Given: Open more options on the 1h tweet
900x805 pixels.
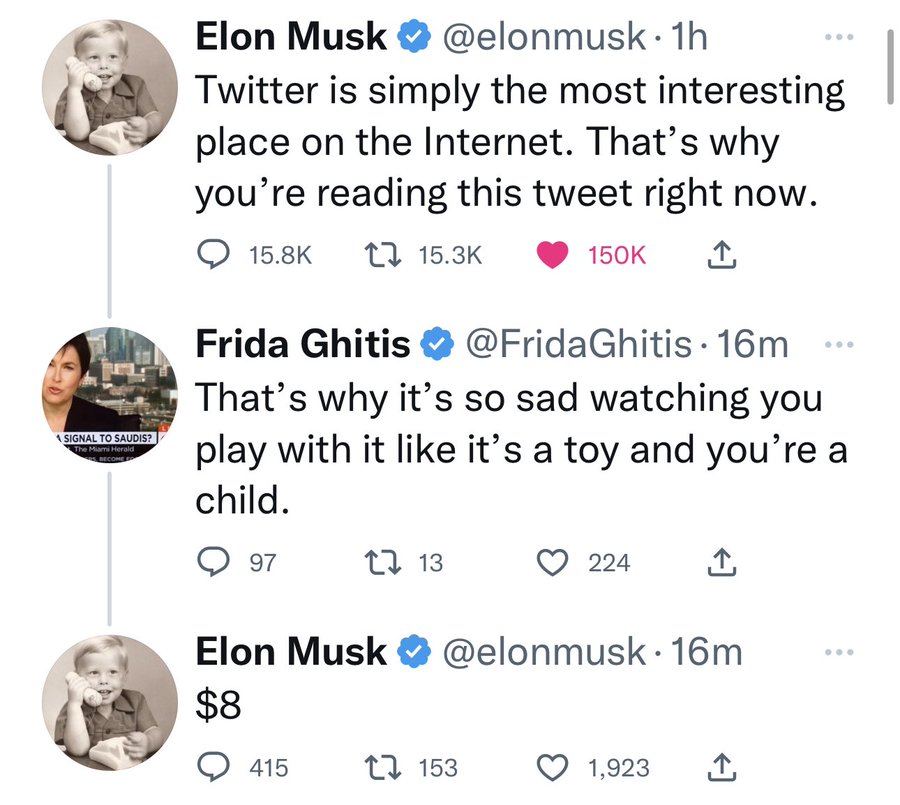Looking at the screenshot, I should tap(839, 37).
